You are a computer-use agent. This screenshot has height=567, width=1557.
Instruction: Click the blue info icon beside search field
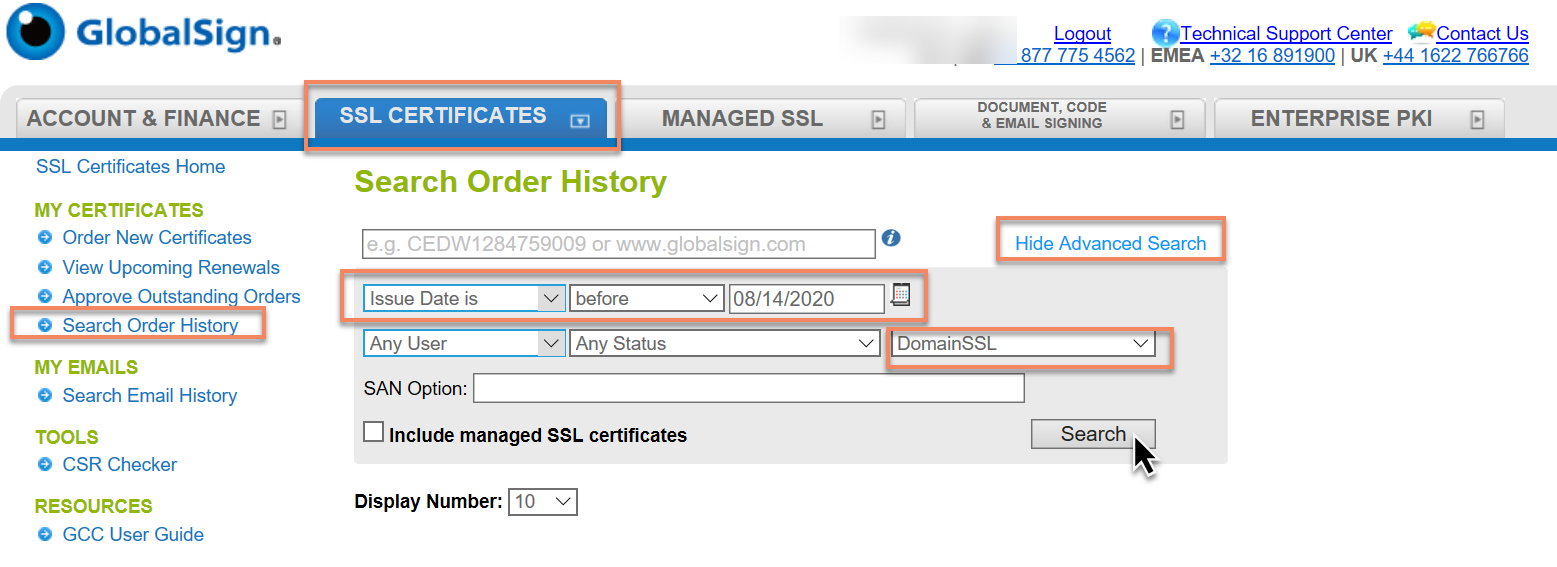[892, 238]
